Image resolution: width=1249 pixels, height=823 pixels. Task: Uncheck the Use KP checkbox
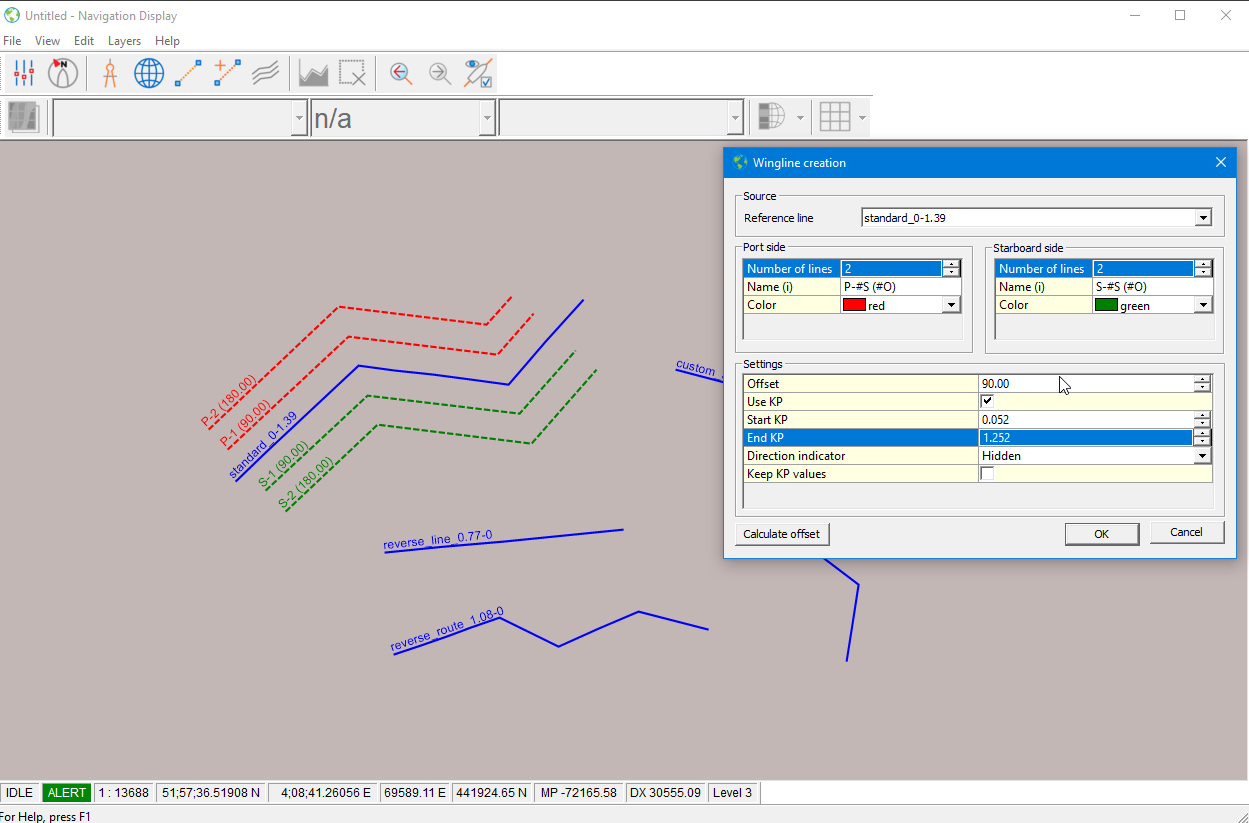[x=987, y=401]
